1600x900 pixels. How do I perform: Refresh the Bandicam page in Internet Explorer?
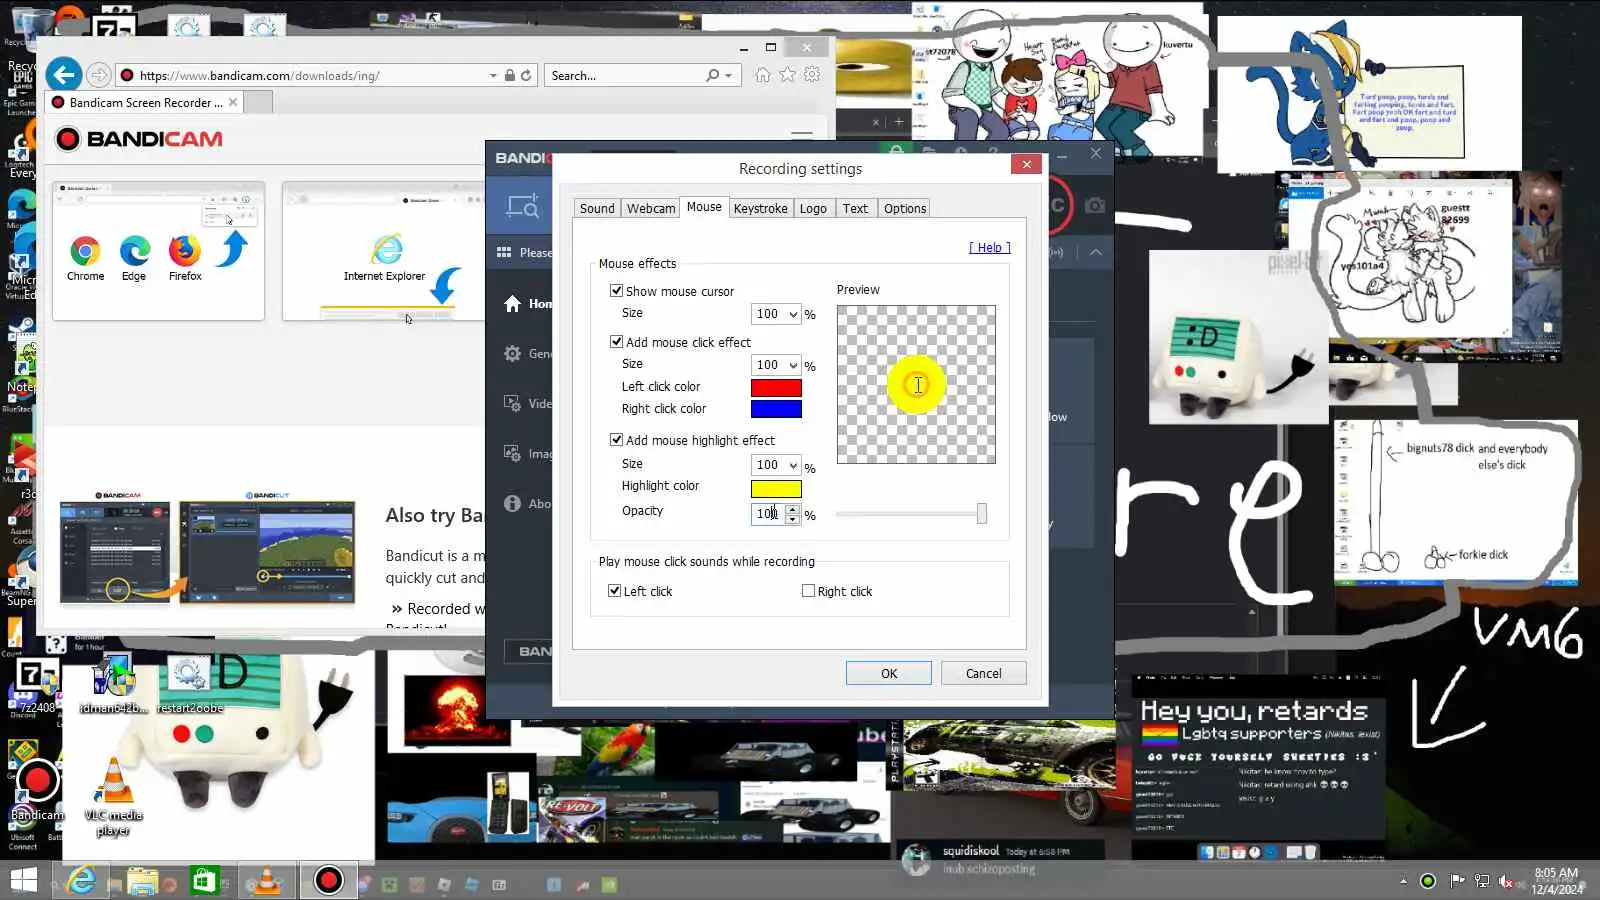pos(526,75)
